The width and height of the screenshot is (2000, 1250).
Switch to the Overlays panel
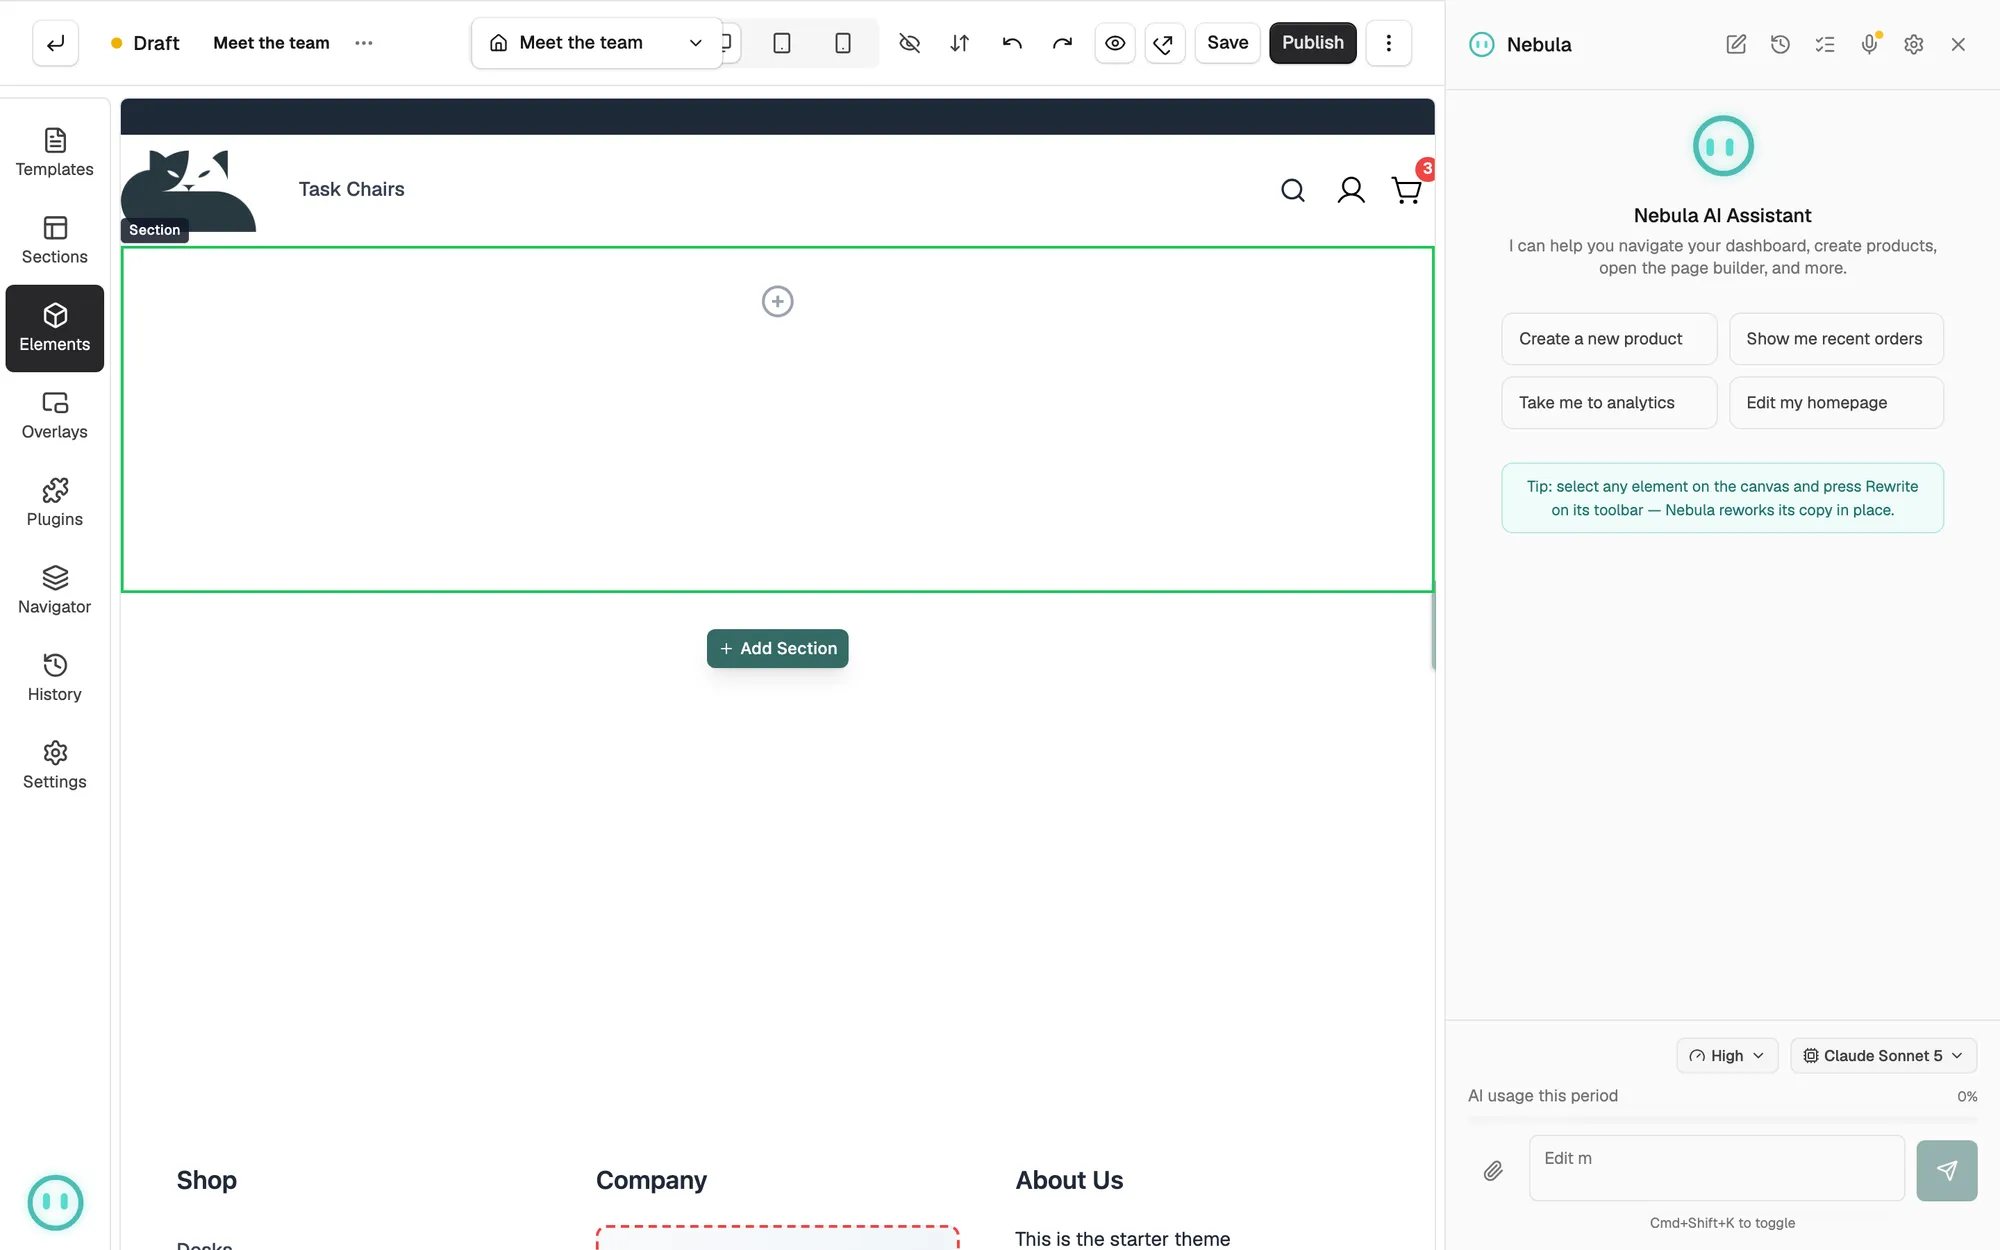click(54, 416)
